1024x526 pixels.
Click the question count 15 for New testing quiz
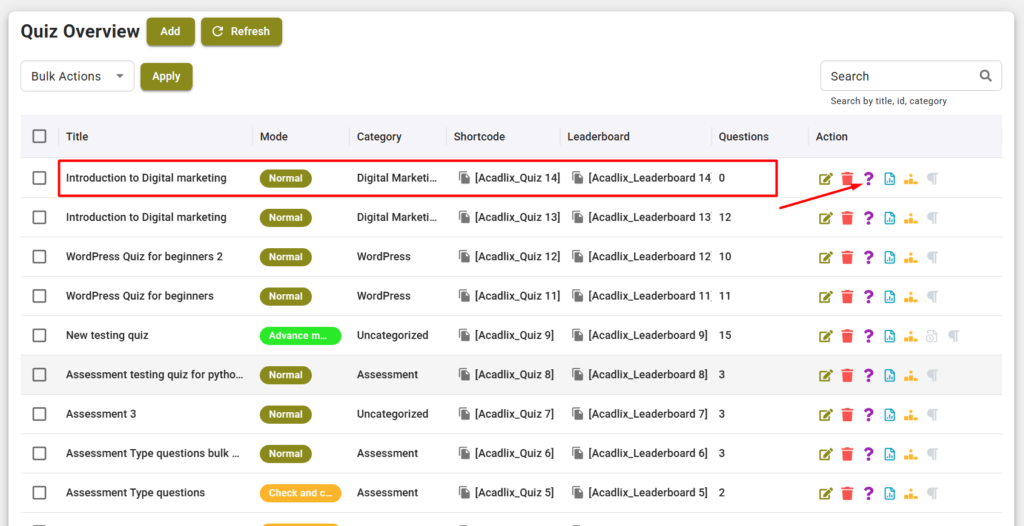coord(725,335)
